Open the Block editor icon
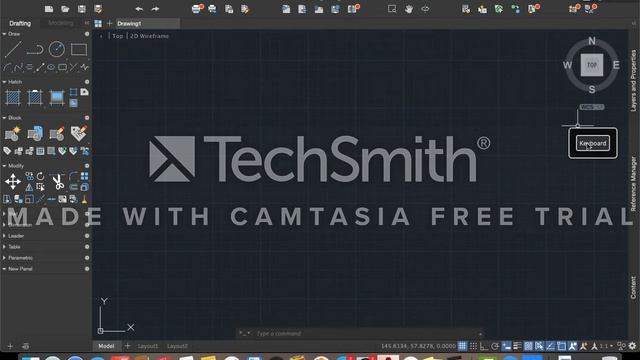 coord(57,133)
